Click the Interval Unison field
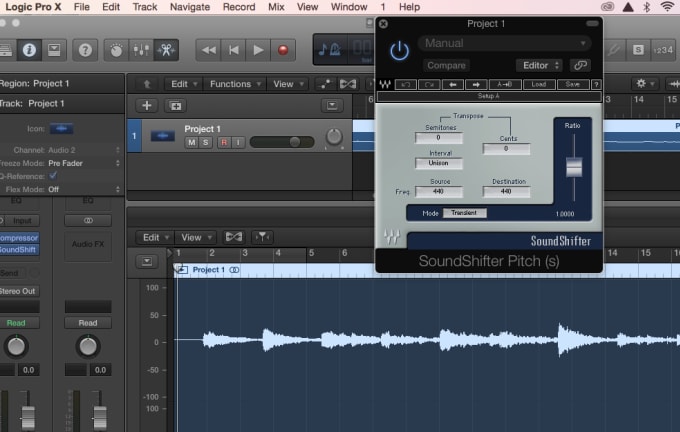 438,163
